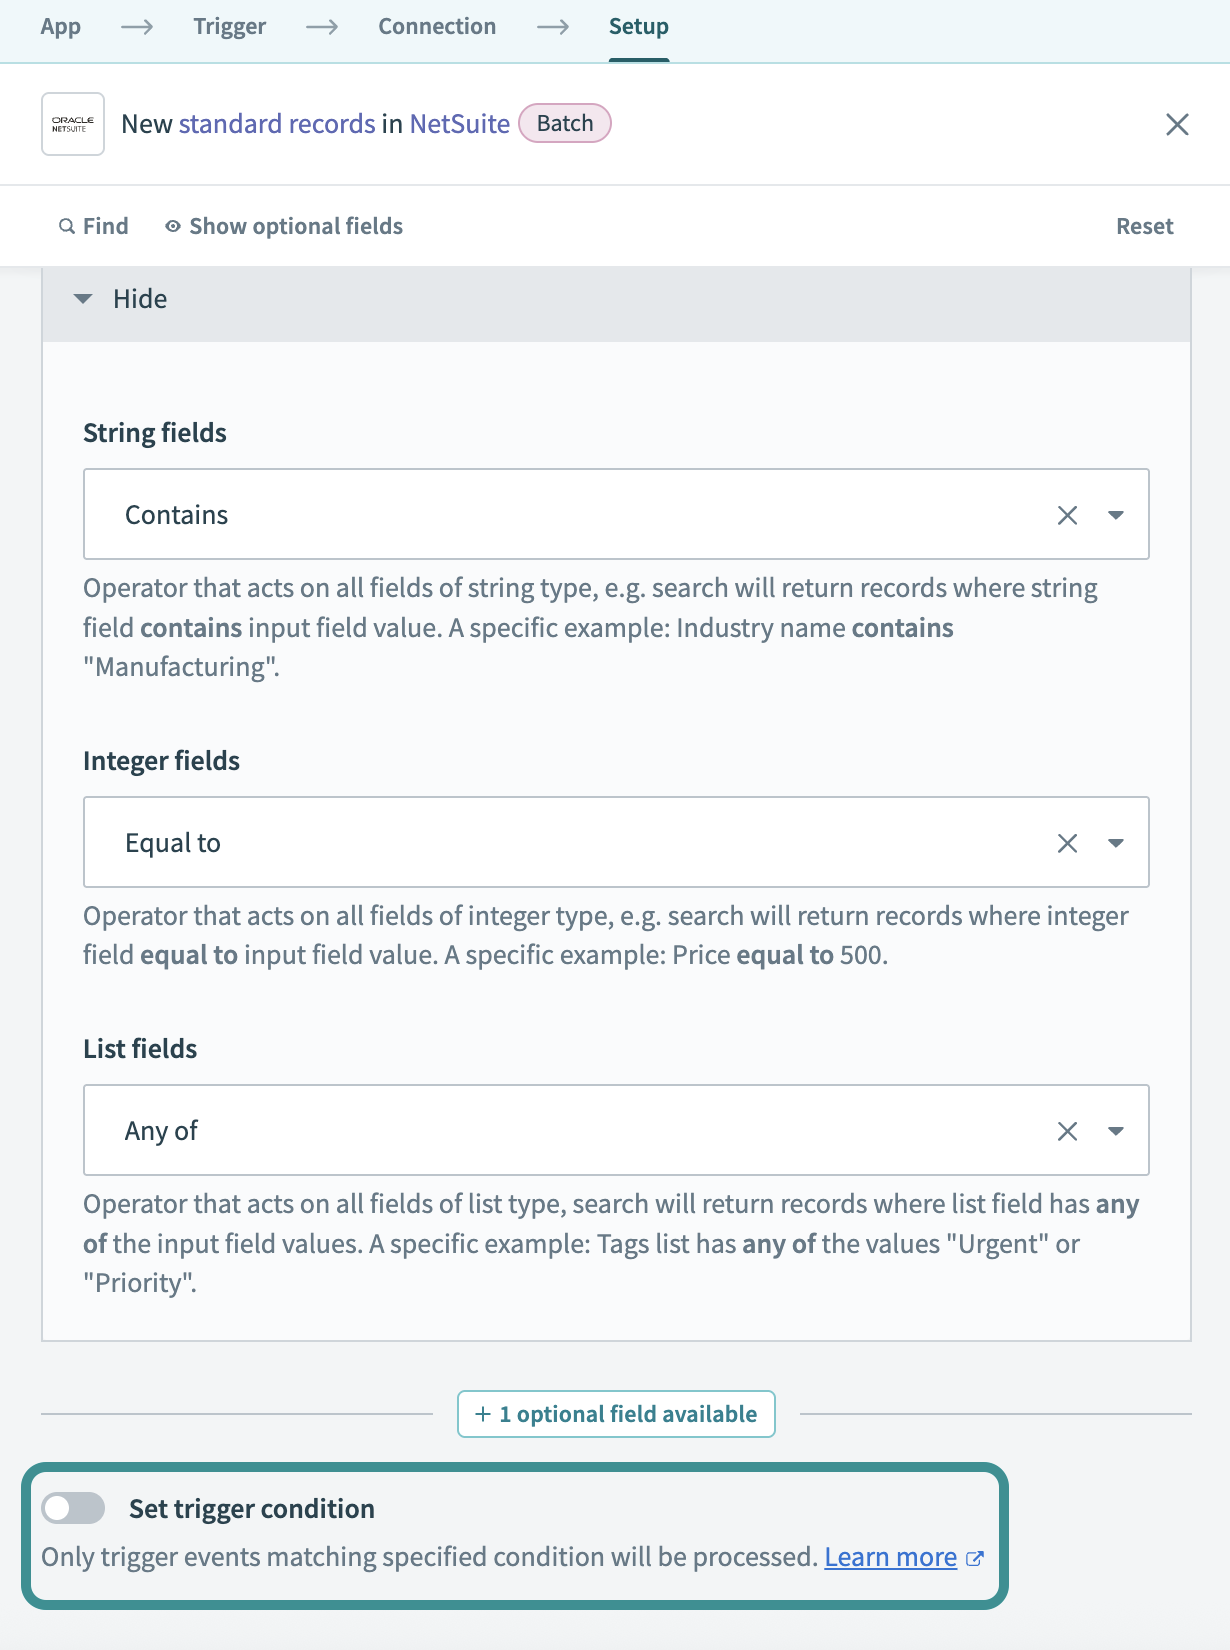Open the Integer fields operator dropdown
Screen dimensions: 1230x1650
tap(1116, 842)
